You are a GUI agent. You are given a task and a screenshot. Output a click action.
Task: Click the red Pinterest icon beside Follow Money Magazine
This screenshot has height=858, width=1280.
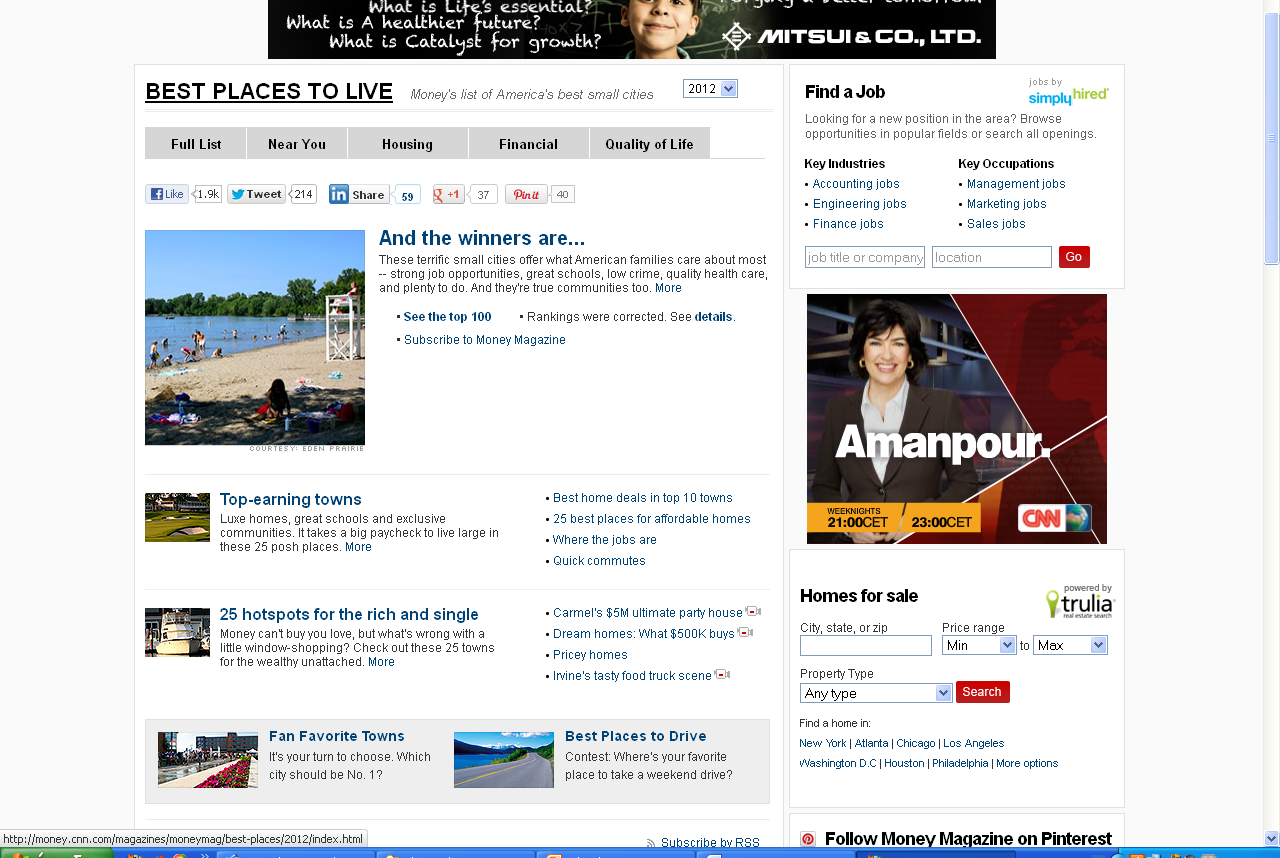pos(808,839)
